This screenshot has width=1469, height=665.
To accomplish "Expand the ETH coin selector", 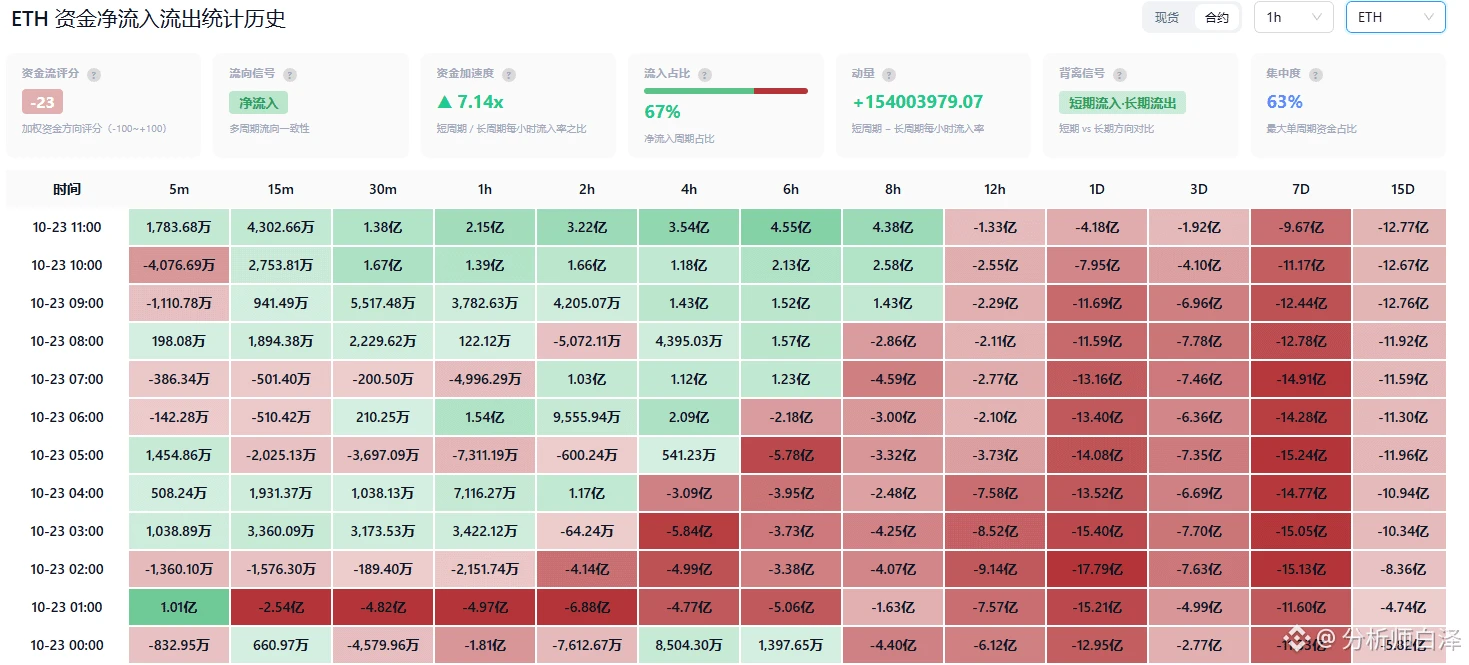I will (1396, 17).
